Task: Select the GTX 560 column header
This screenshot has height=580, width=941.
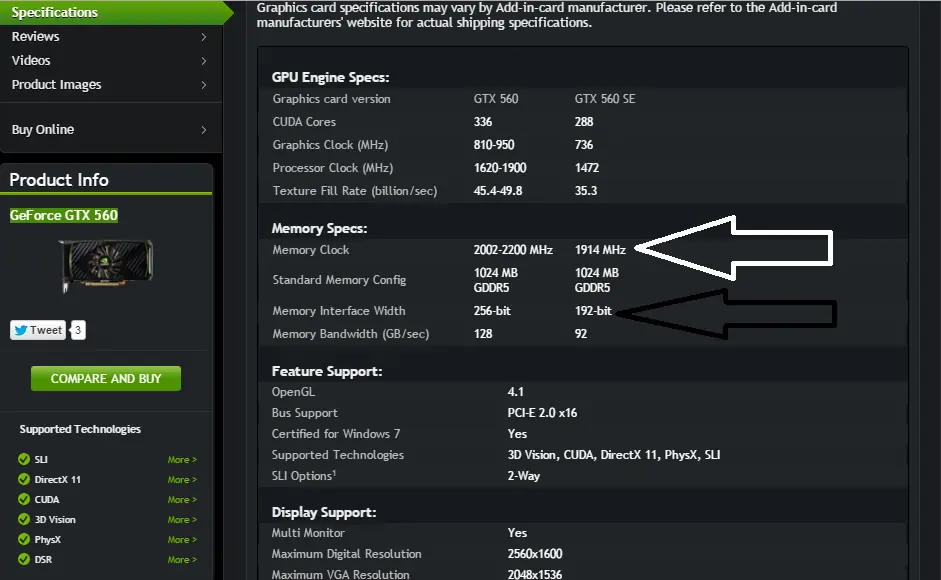Action: point(496,99)
